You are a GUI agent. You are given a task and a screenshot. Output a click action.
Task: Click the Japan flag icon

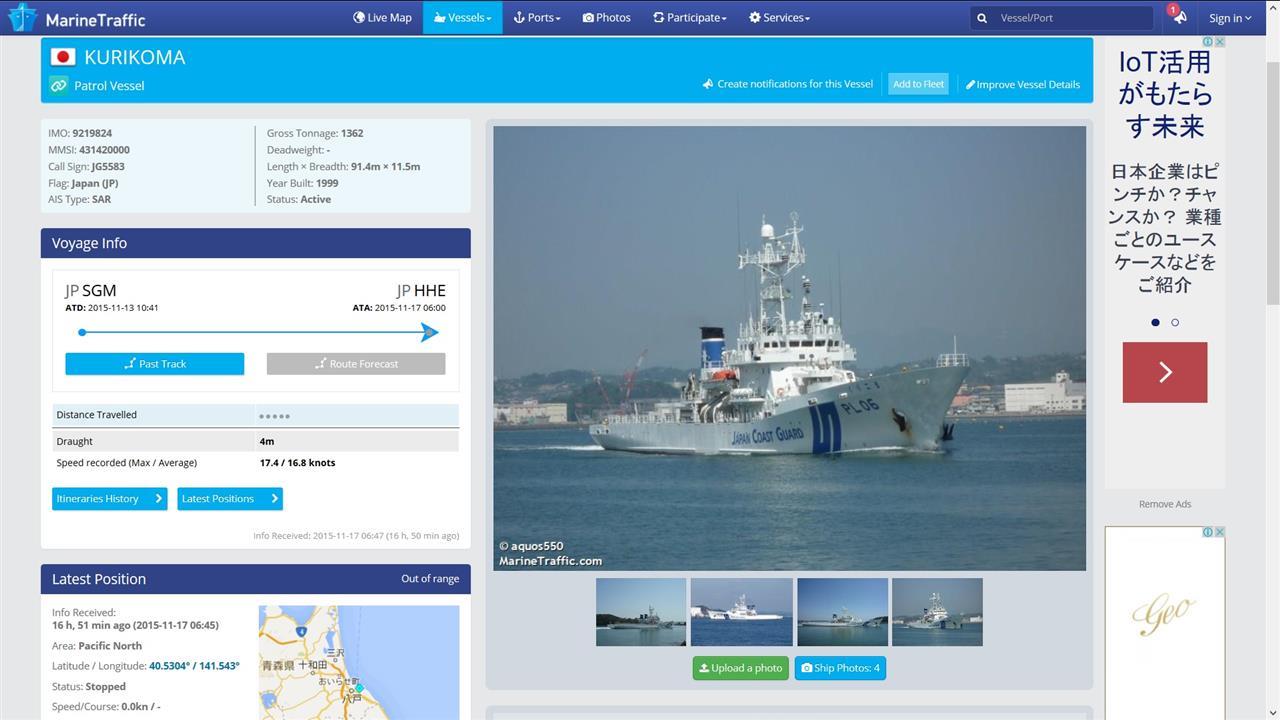point(63,57)
